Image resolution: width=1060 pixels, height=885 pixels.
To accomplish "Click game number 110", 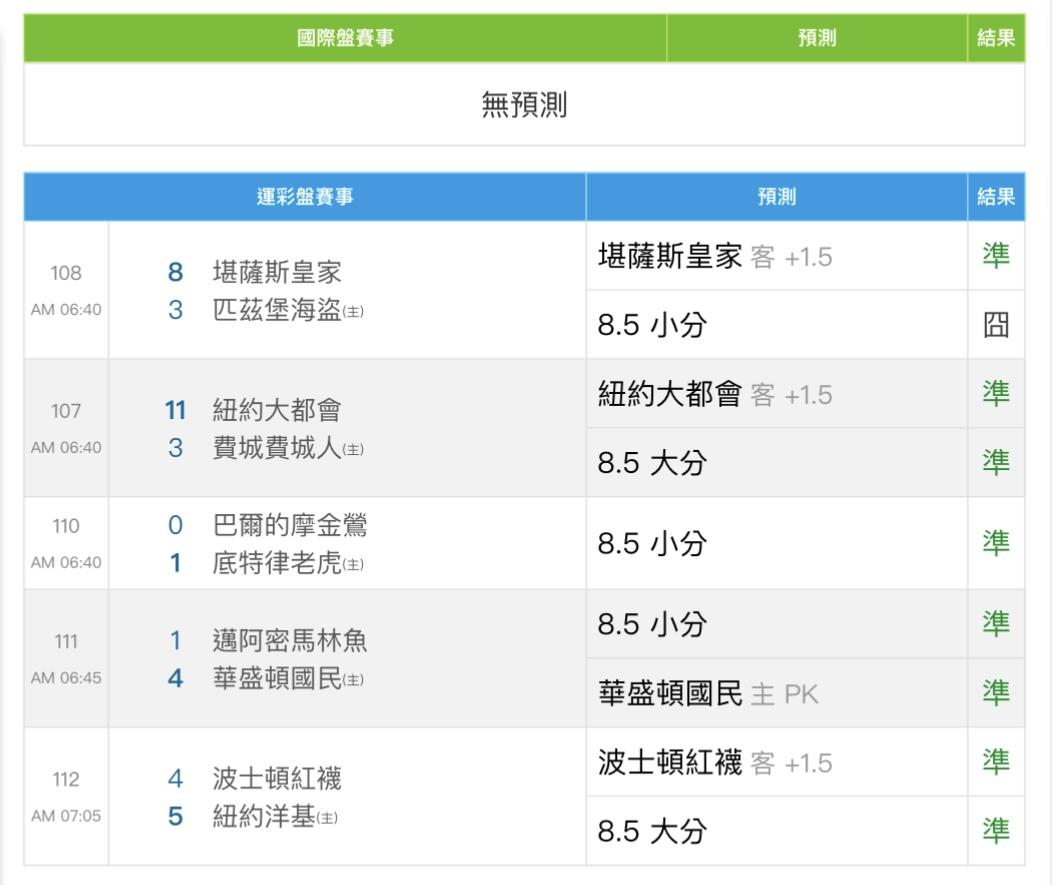I will pos(66,526).
